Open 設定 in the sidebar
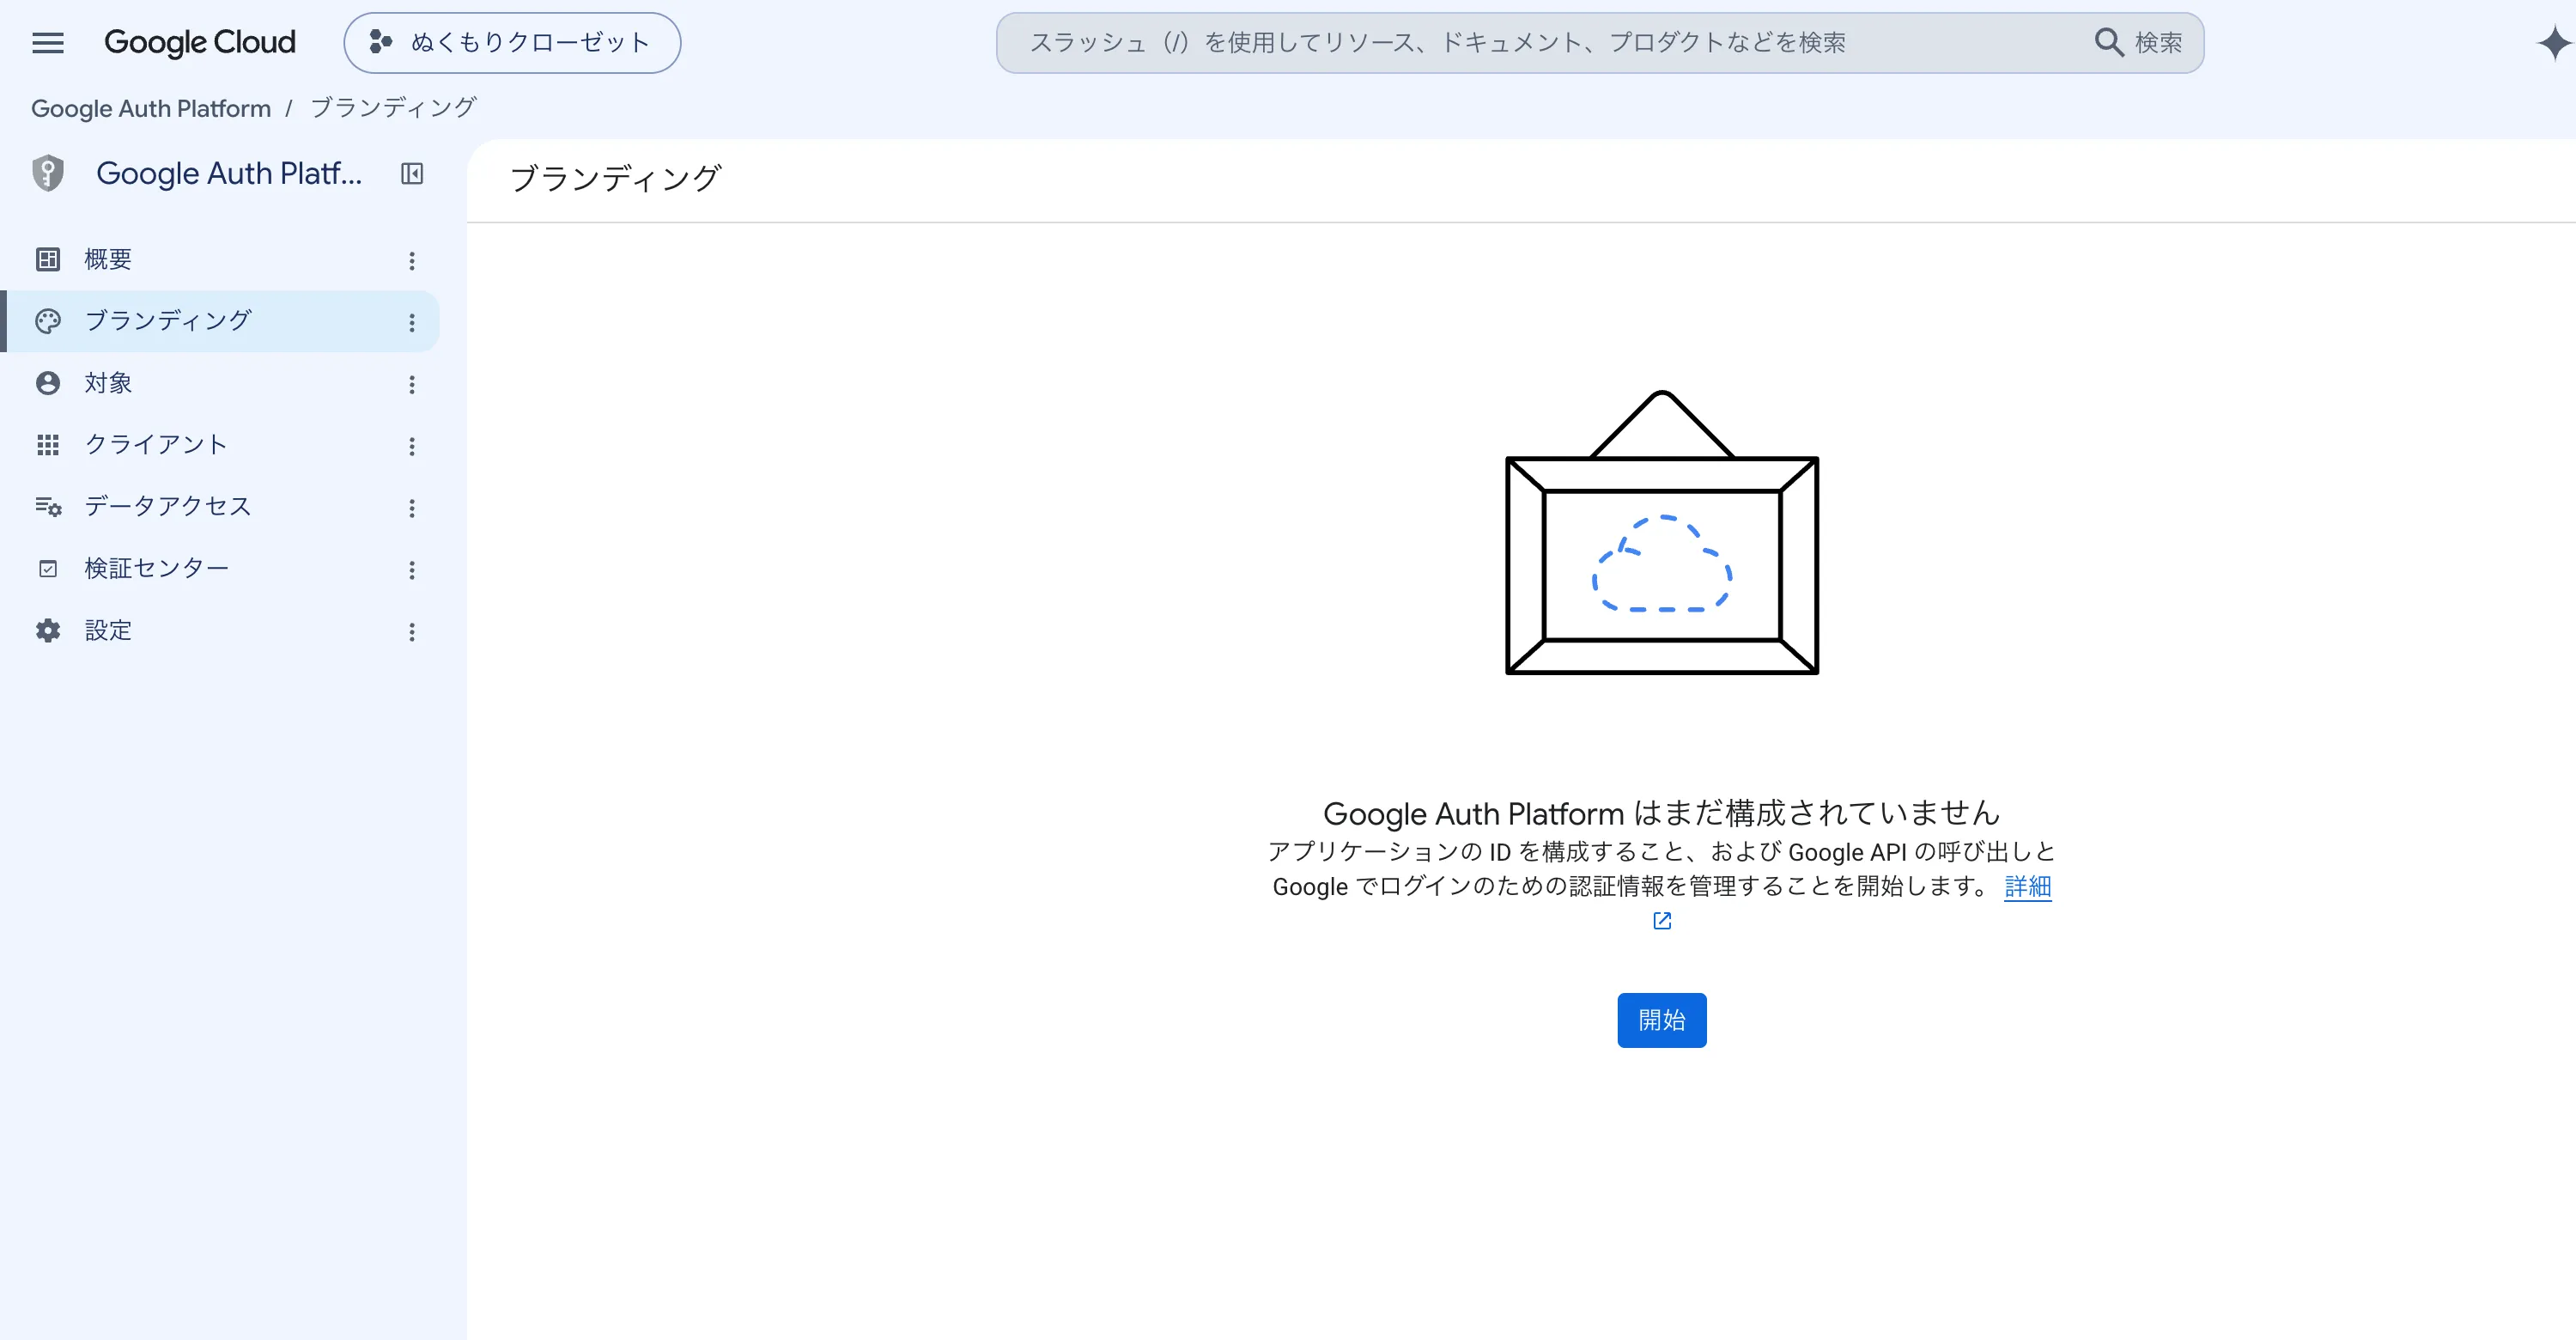 pyautogui.click(x=219, y=631)
